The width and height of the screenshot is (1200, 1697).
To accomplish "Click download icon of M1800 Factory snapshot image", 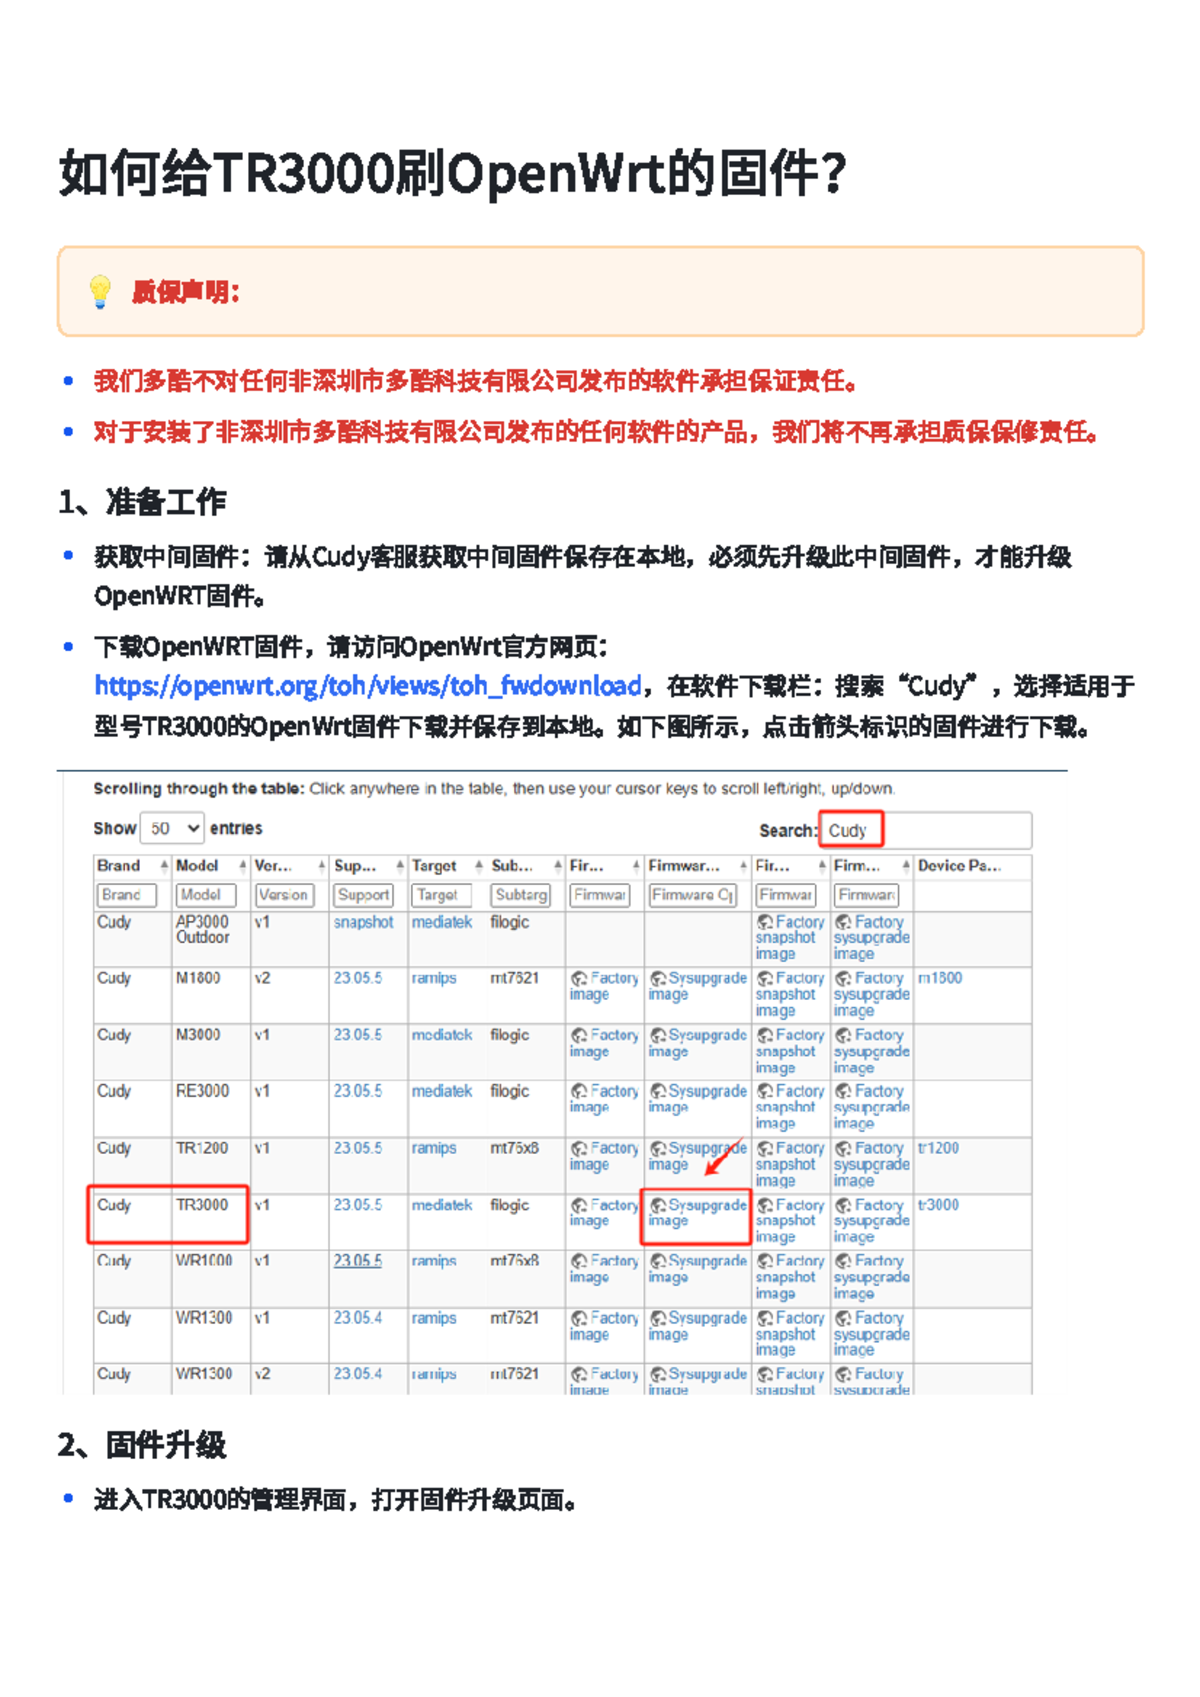I will tap(765, 979).
